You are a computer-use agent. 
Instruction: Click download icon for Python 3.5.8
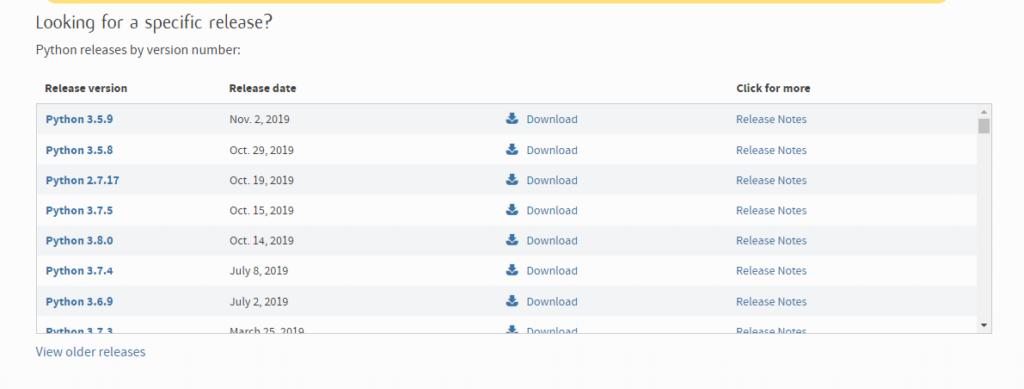click(512, 149)
